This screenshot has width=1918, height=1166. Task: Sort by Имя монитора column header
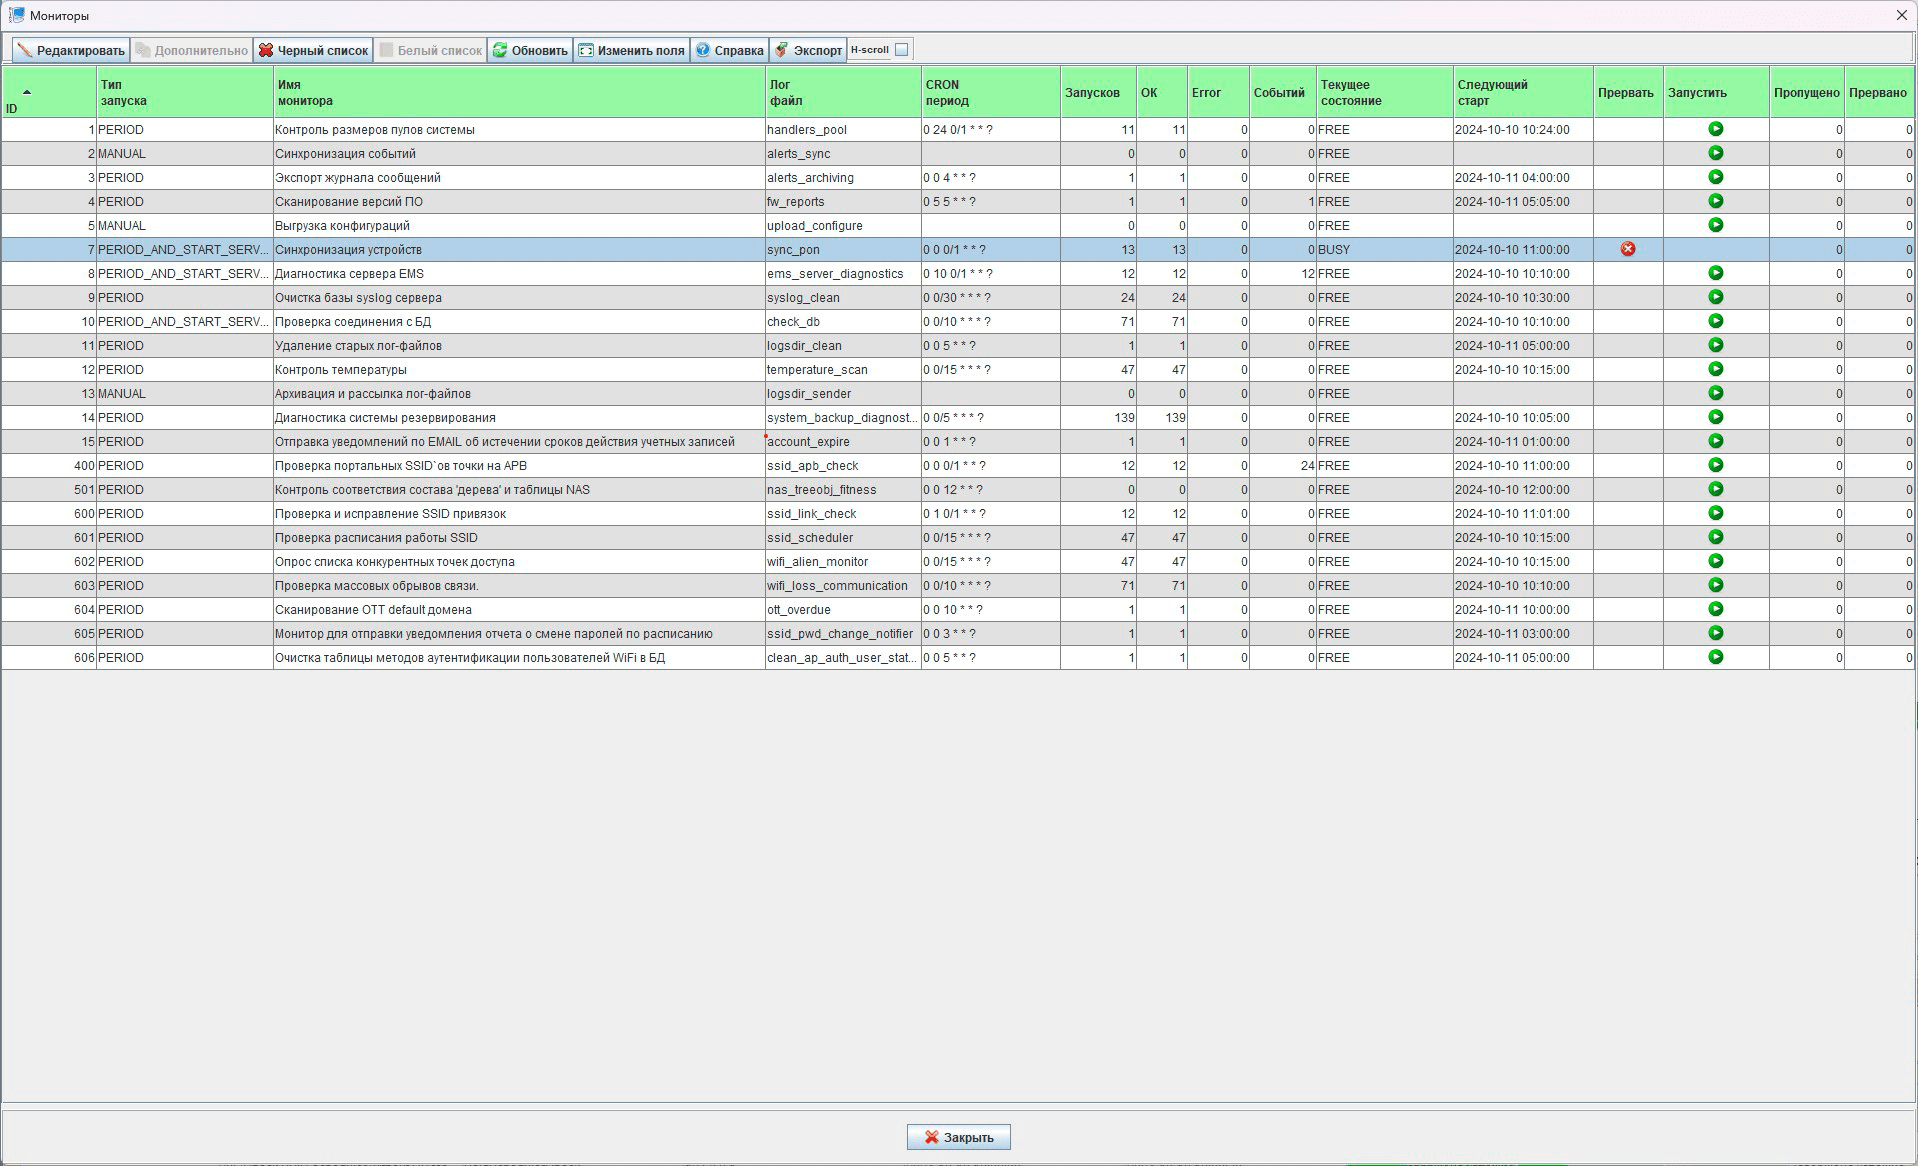pyautogui.click(x=518, y=93)
